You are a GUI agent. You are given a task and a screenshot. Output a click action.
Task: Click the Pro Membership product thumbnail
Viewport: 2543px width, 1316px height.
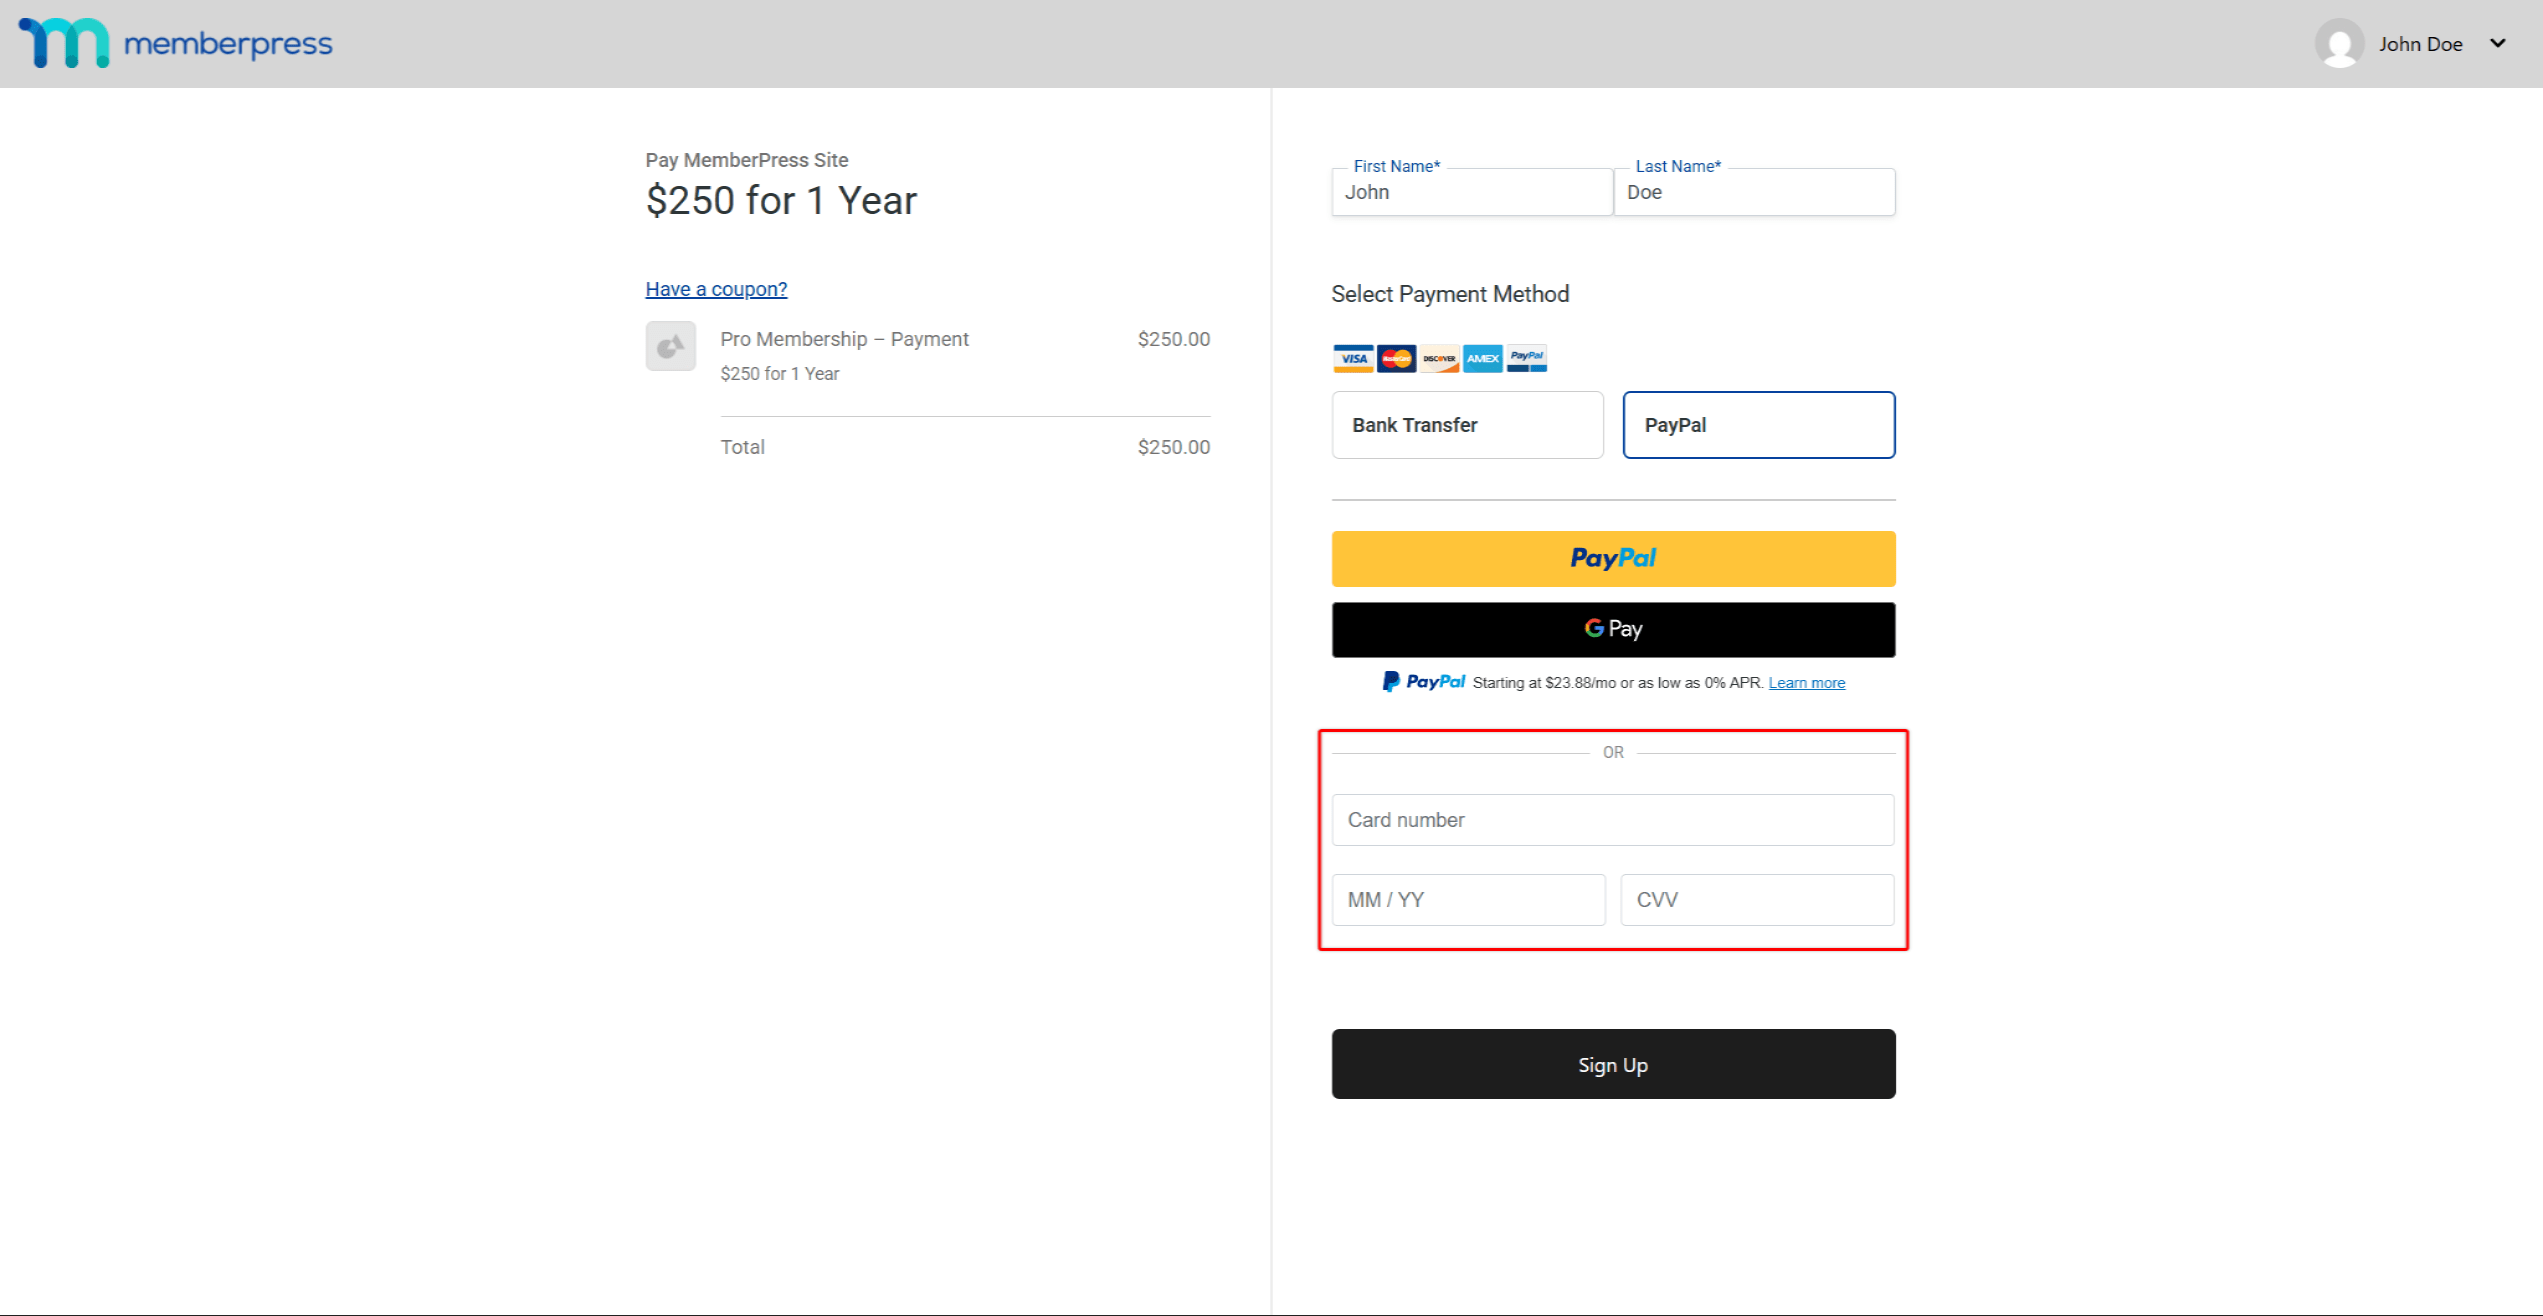coord(670,345)
